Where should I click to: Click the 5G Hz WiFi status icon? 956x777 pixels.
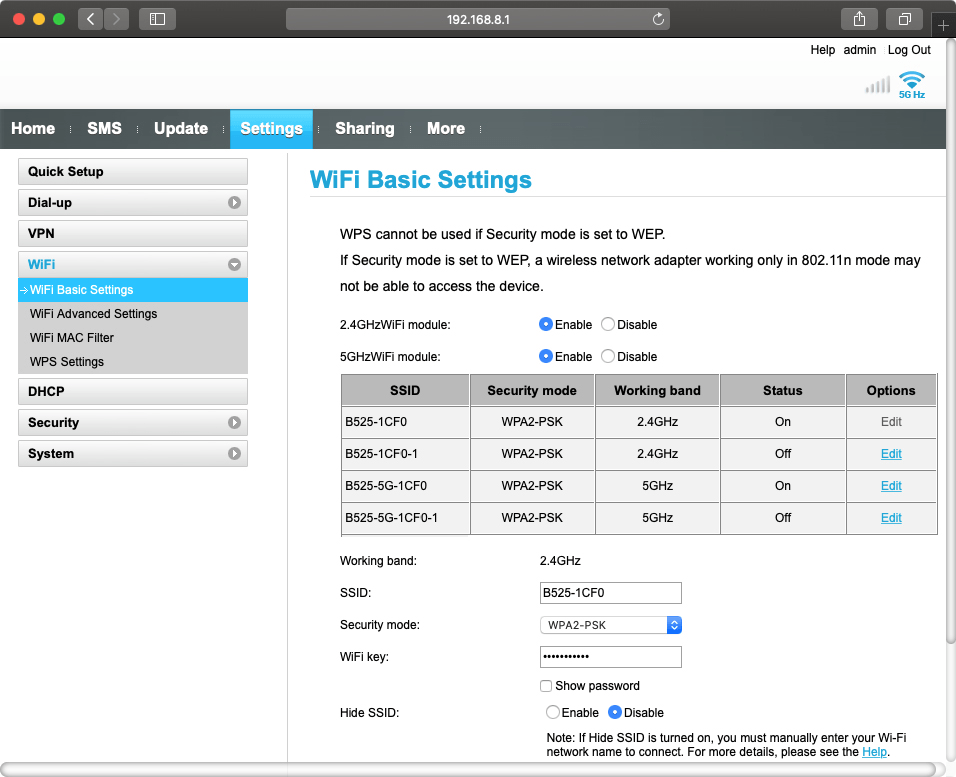[911, 84]
